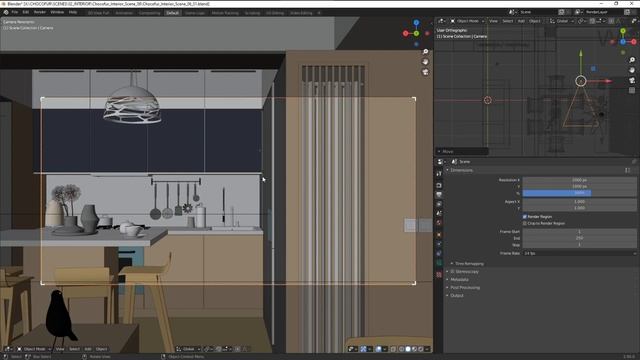Open the Object properties tab icon

click(439, 235)
